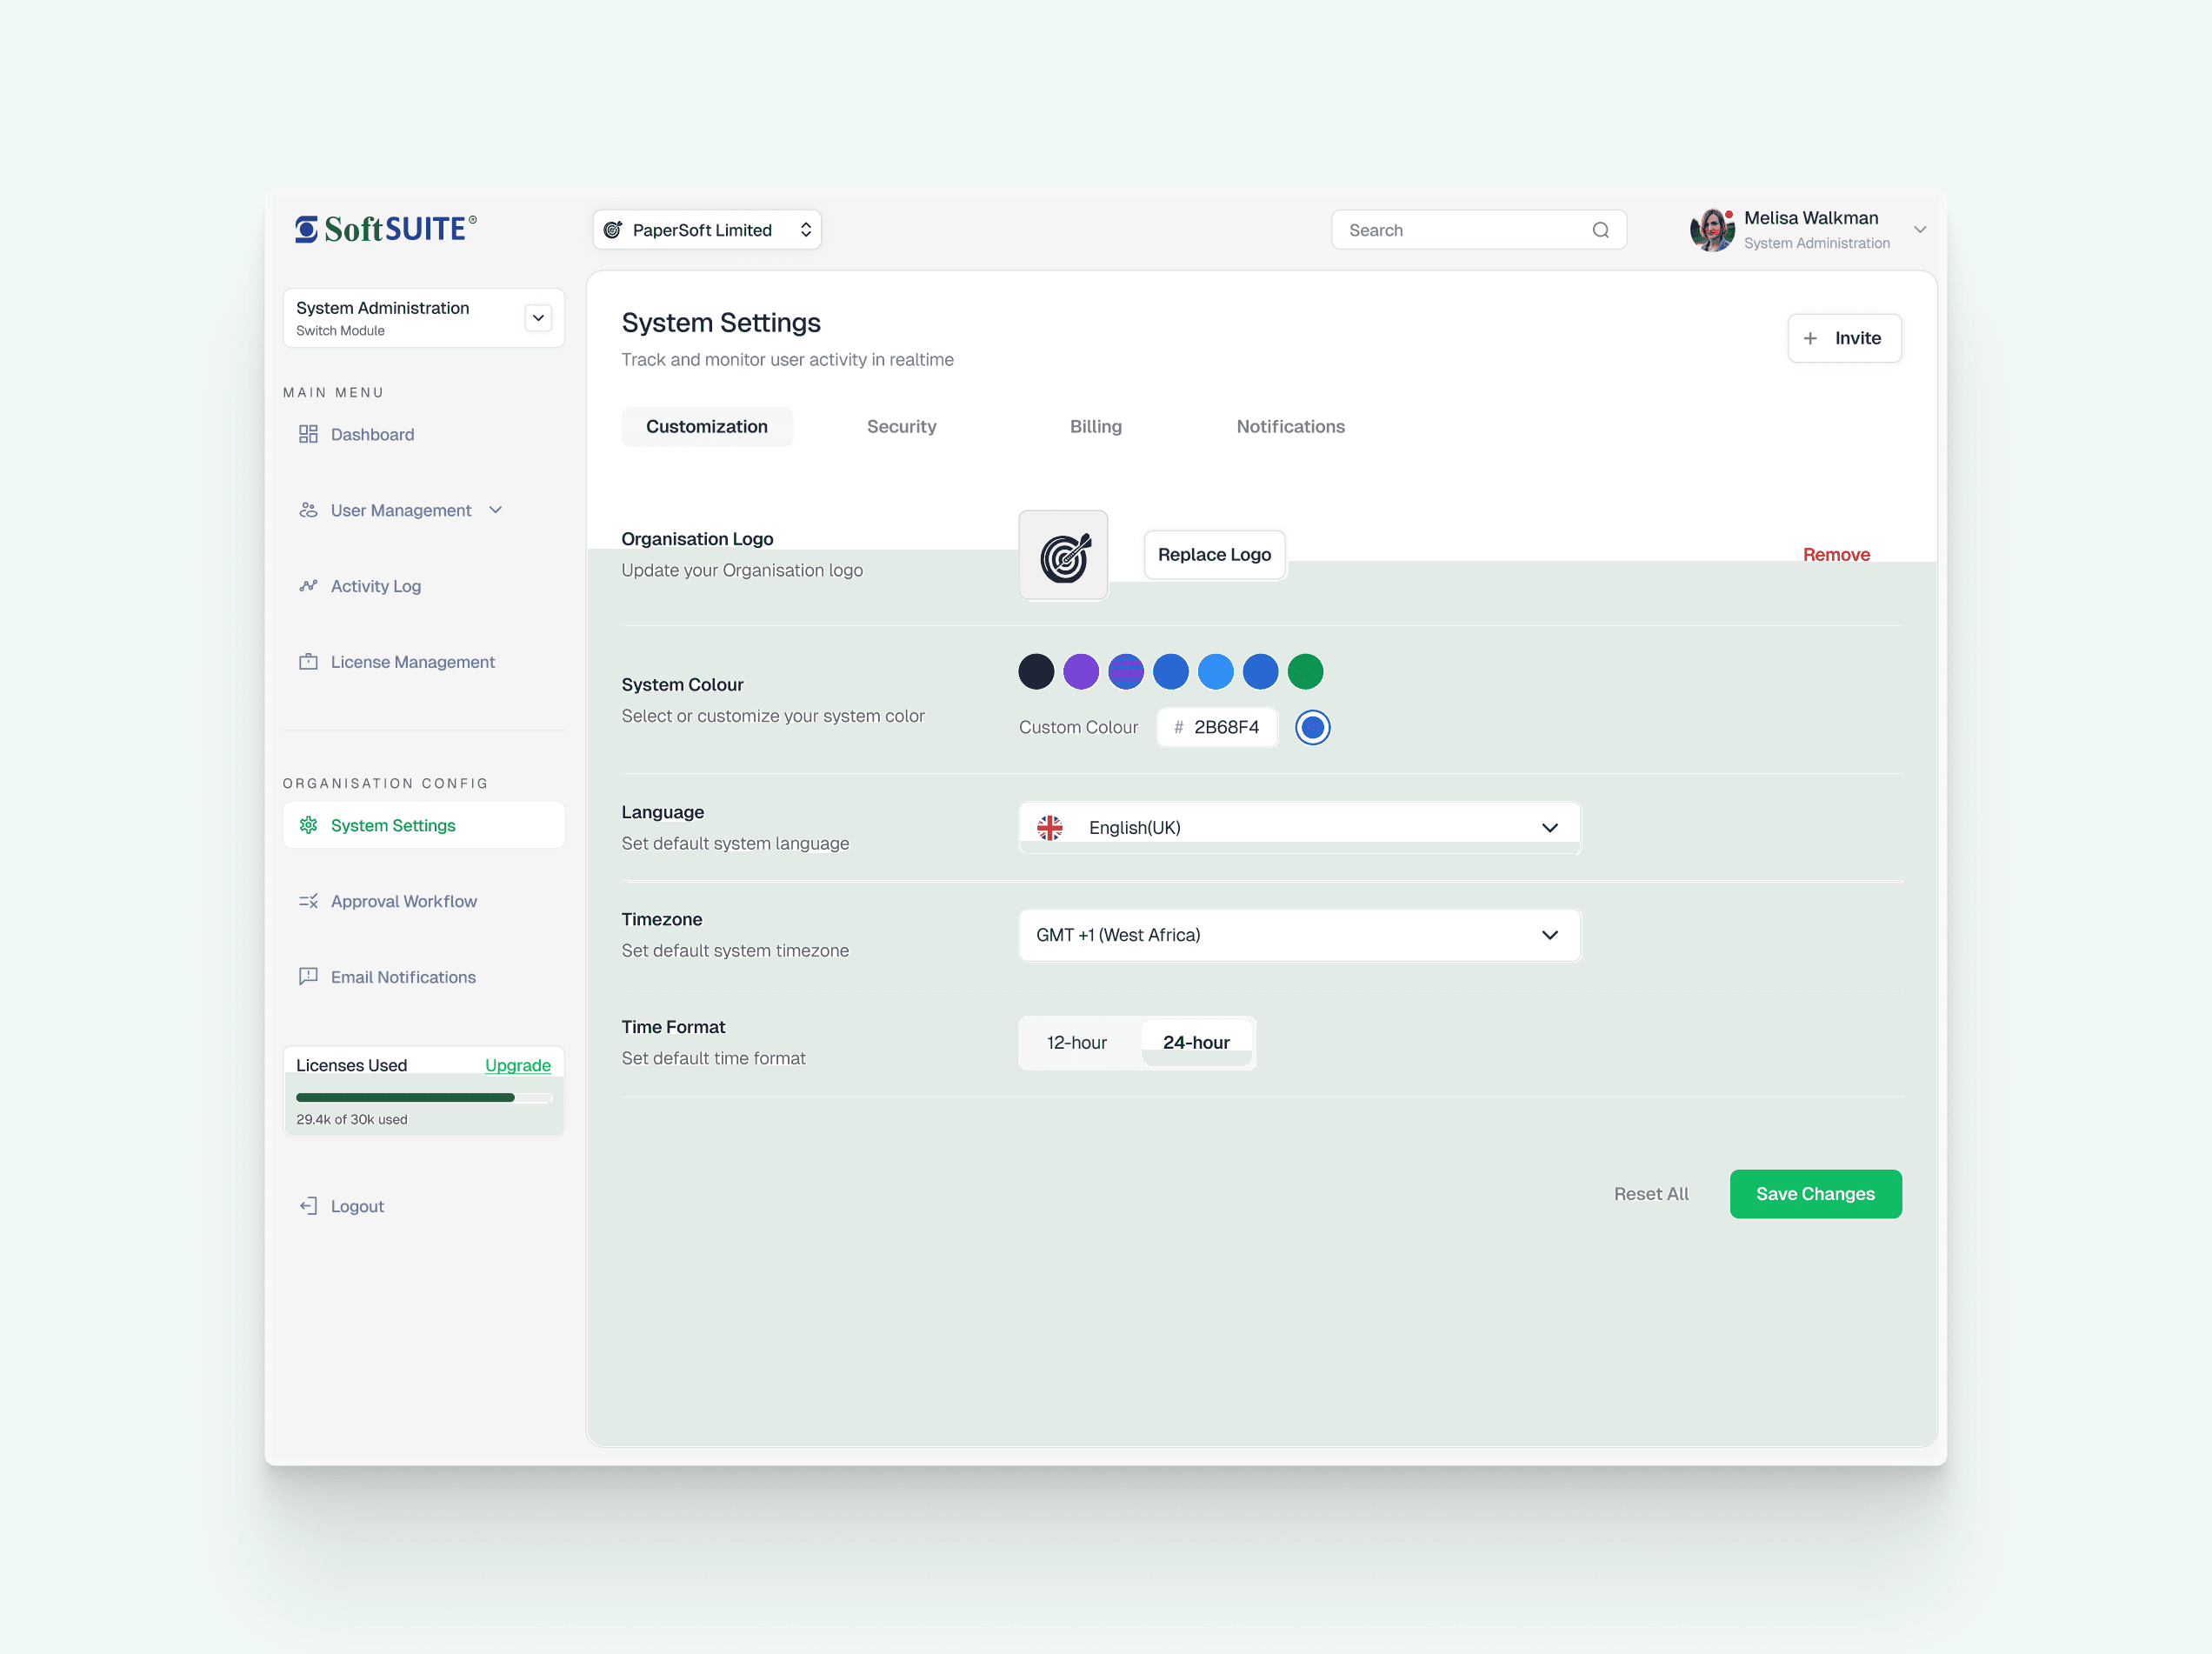The width and height of the screenshot is (2212, 1654).
Task: Choose the 24-hour time format
Action: pyautogui.click(x=1196, y=1043)
